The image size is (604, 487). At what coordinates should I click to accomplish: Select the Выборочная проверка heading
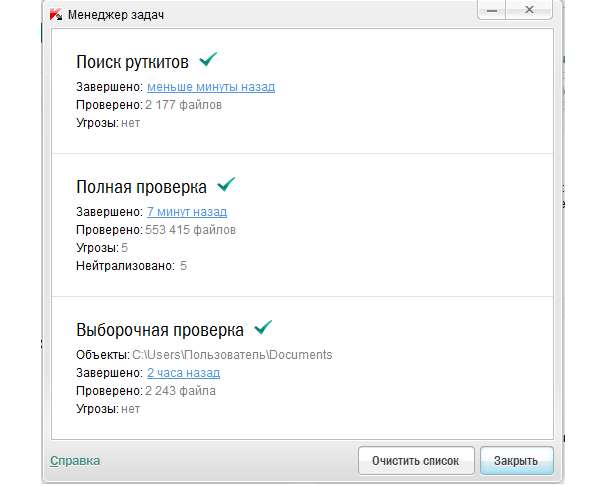coord(160,330)
